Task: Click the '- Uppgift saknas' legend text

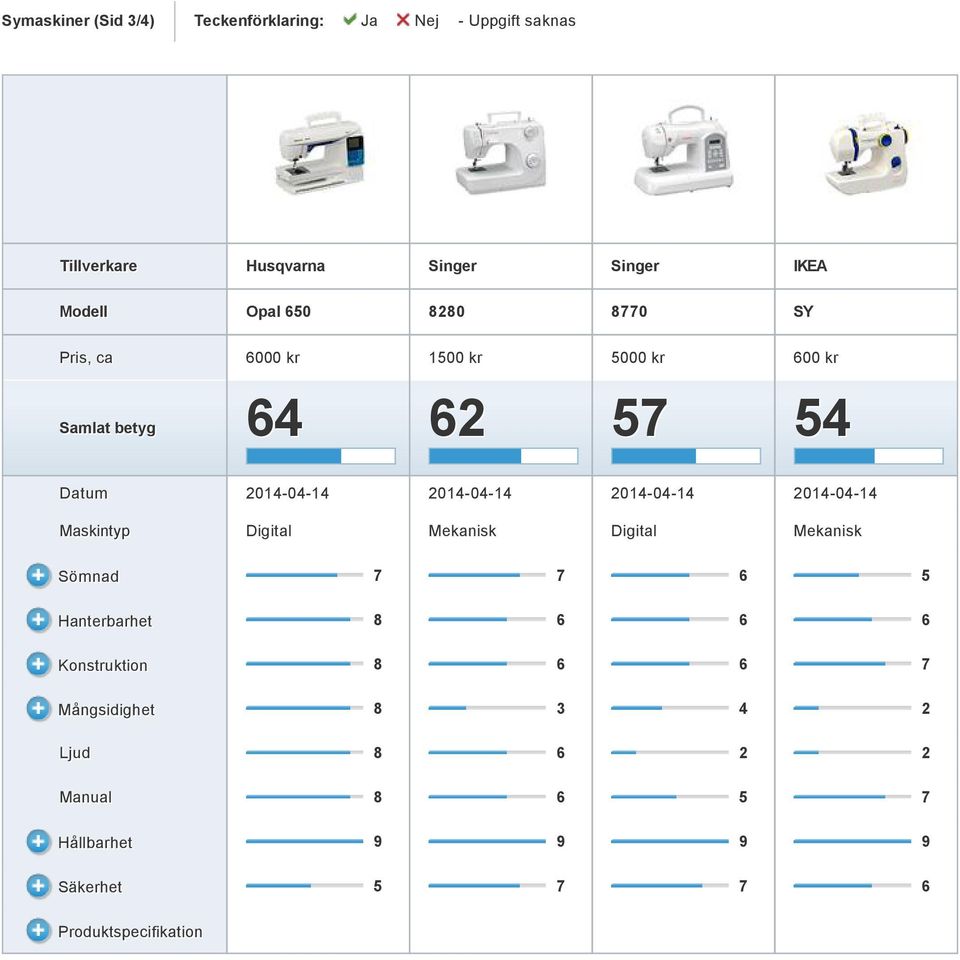Action: (x=517, y=20)
